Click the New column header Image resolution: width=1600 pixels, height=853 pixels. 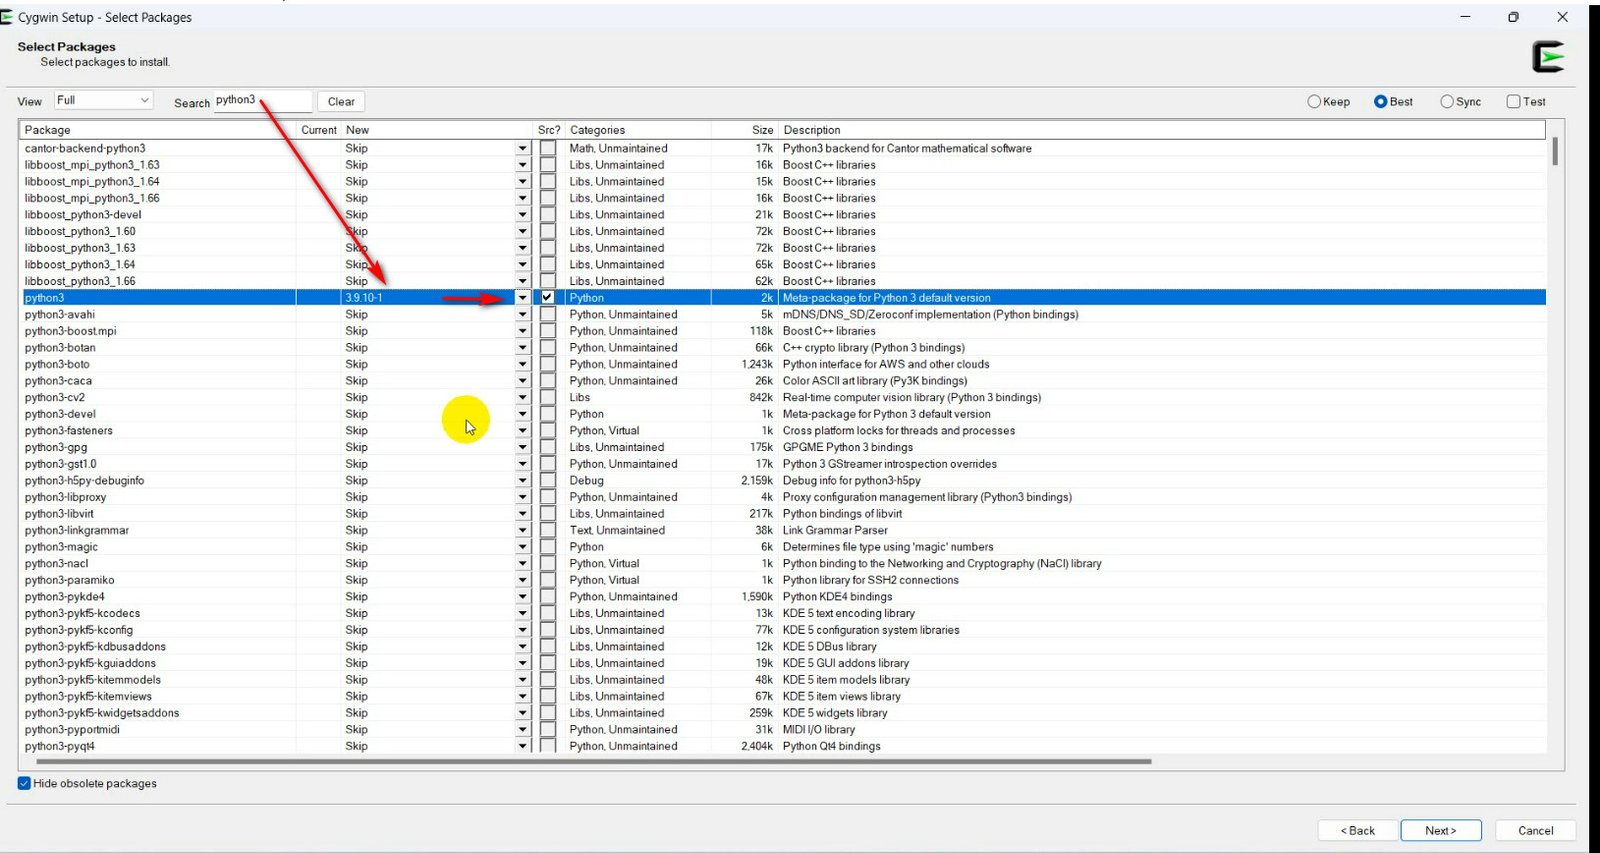437,130
